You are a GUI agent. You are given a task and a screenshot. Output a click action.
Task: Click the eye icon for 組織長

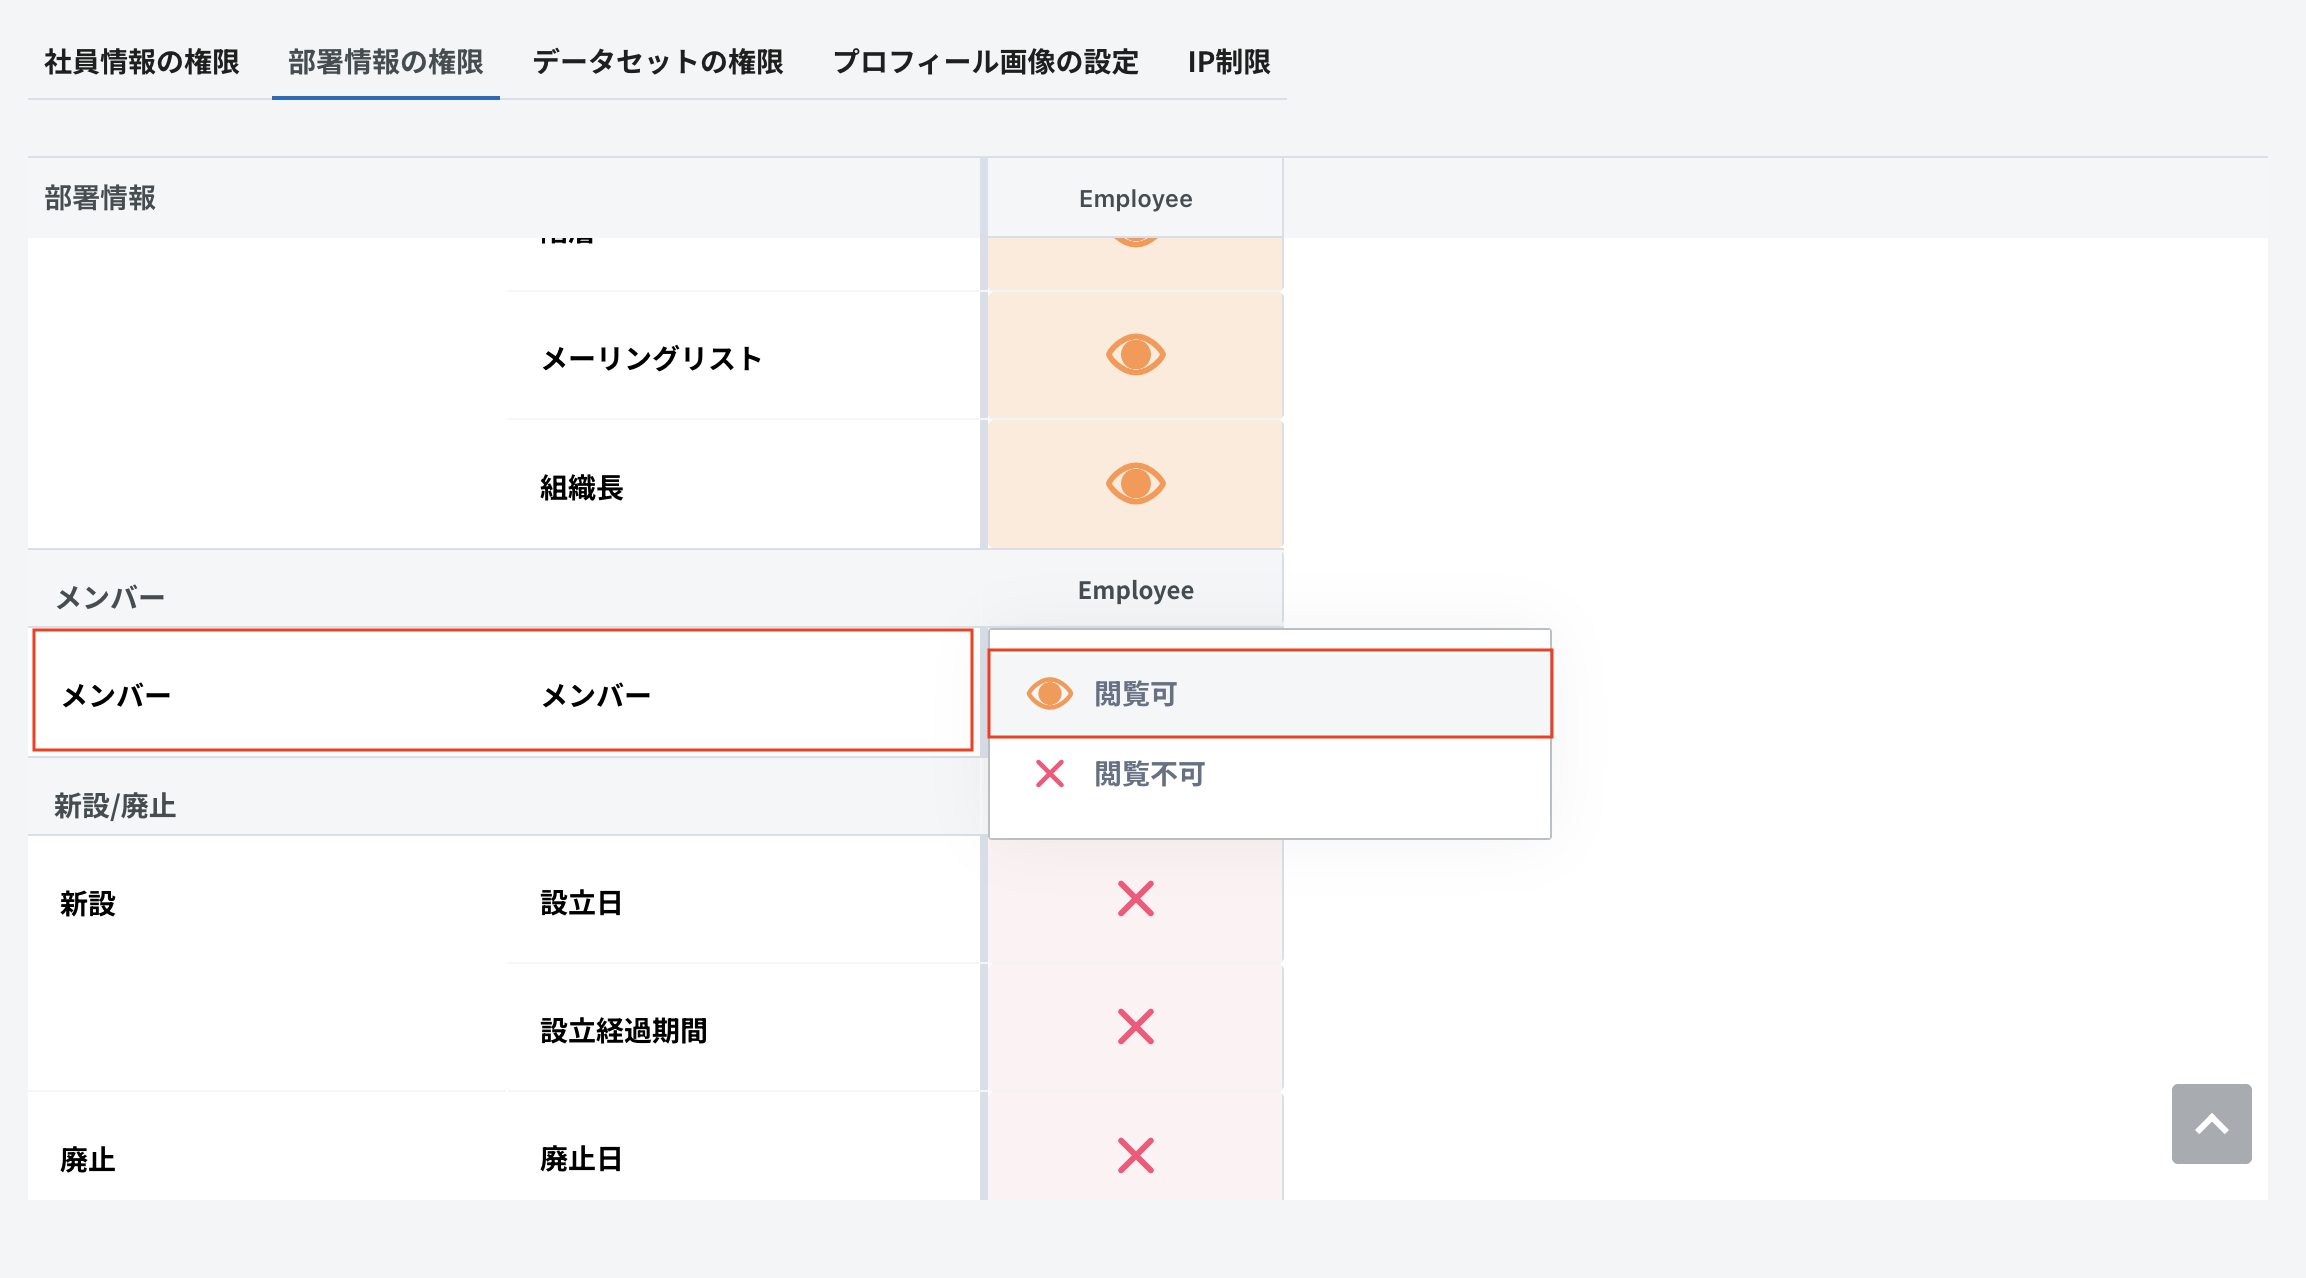pyautogui.click(x=1135, y=484)
